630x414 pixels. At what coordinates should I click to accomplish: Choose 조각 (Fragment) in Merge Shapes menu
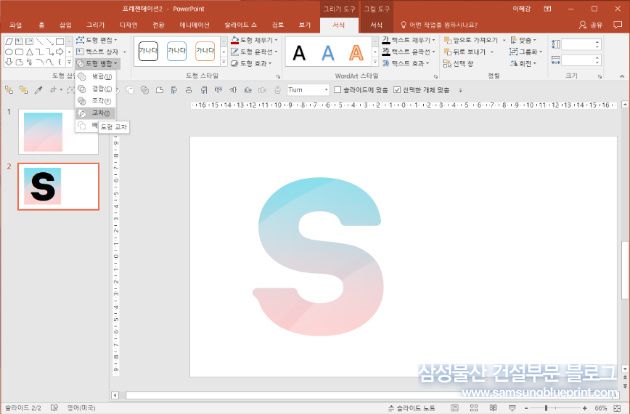96,101
